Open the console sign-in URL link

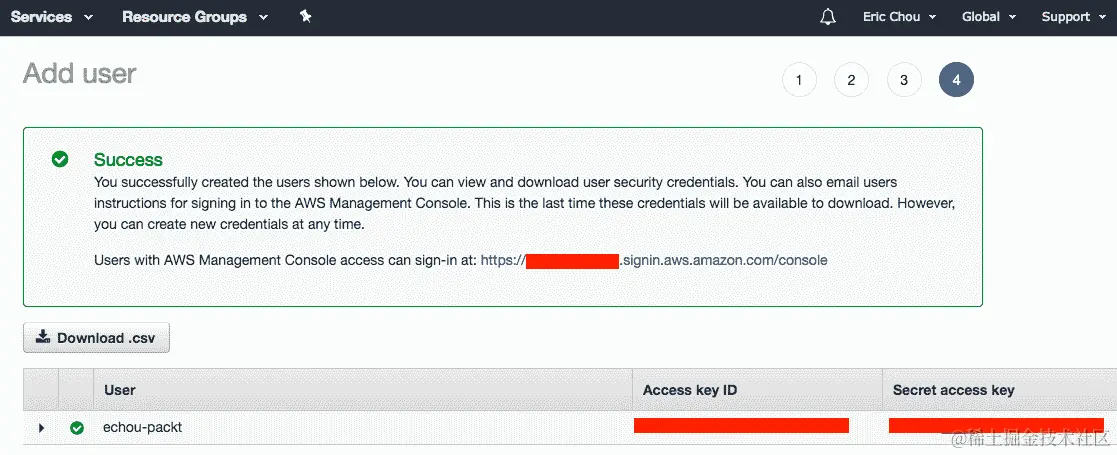(654, 260)
